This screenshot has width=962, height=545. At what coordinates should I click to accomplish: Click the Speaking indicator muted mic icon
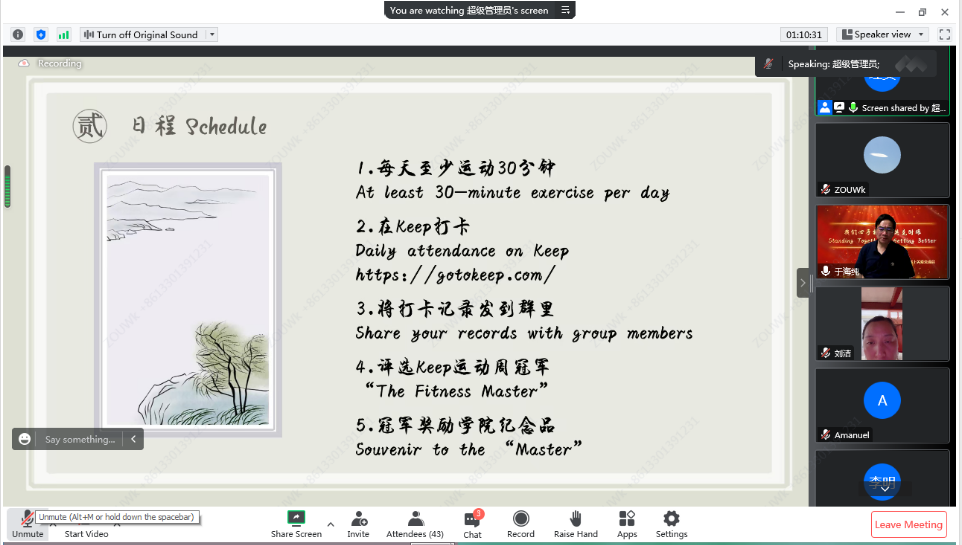pos(768,63)
